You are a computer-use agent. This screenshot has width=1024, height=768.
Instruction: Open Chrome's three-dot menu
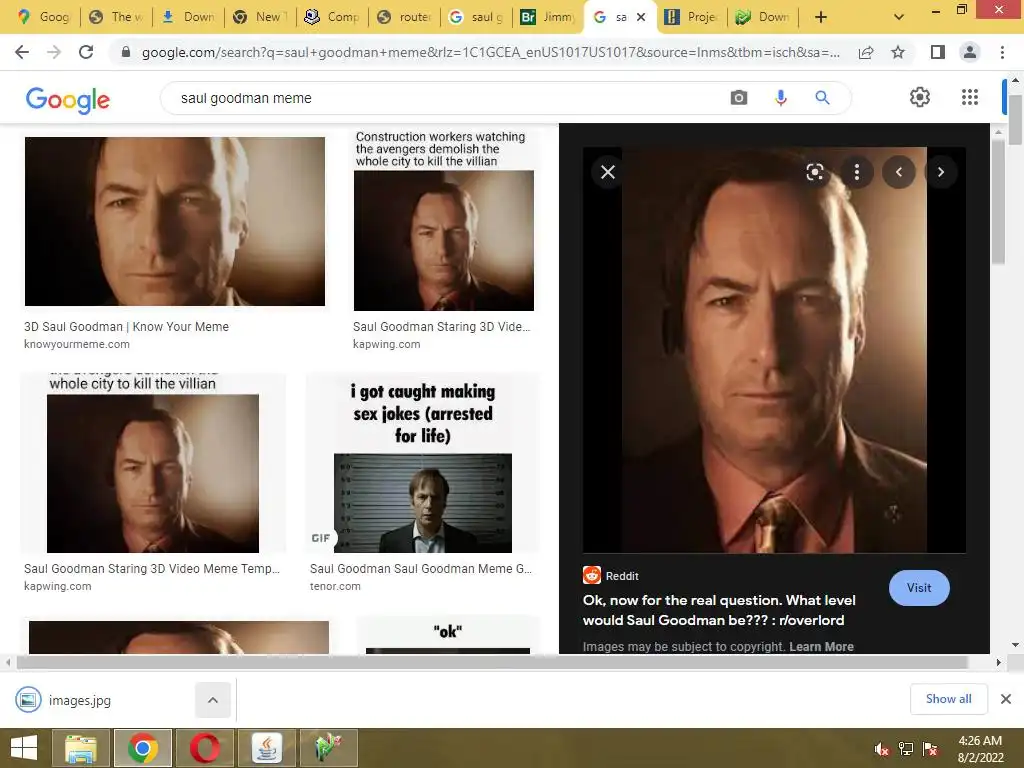point(1002,52)
